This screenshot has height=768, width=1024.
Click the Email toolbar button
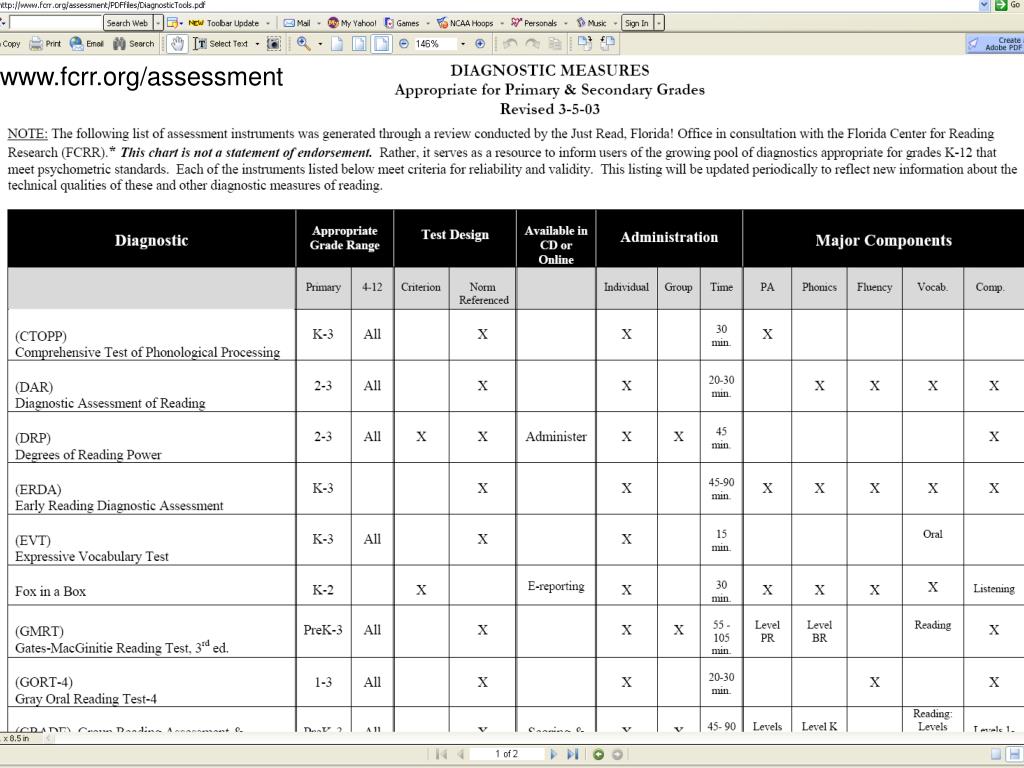(87, 44)
